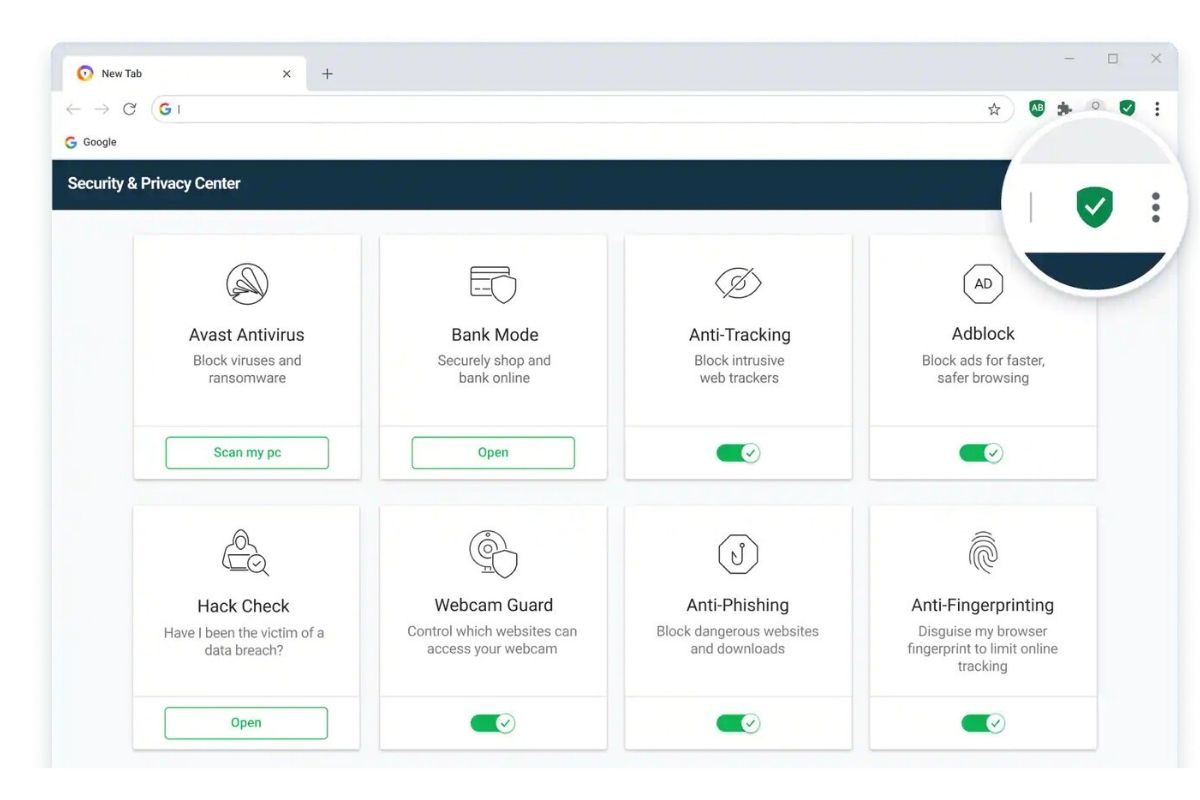Image resolution: width=1200 pixels, height=800 pixels.
Task: Click the Security & Privacy Center heading
Action: [154, 183]
